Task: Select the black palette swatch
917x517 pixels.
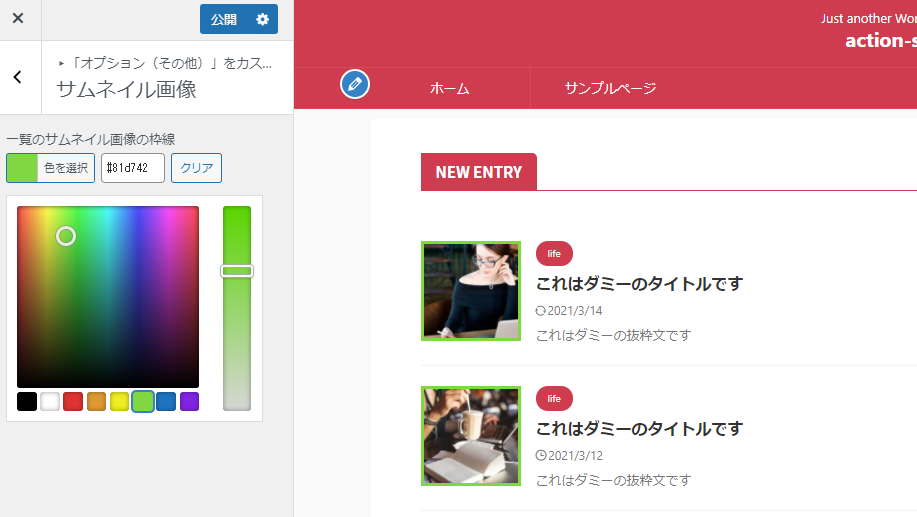Action: pyautogui.click(x=27, y=402)
